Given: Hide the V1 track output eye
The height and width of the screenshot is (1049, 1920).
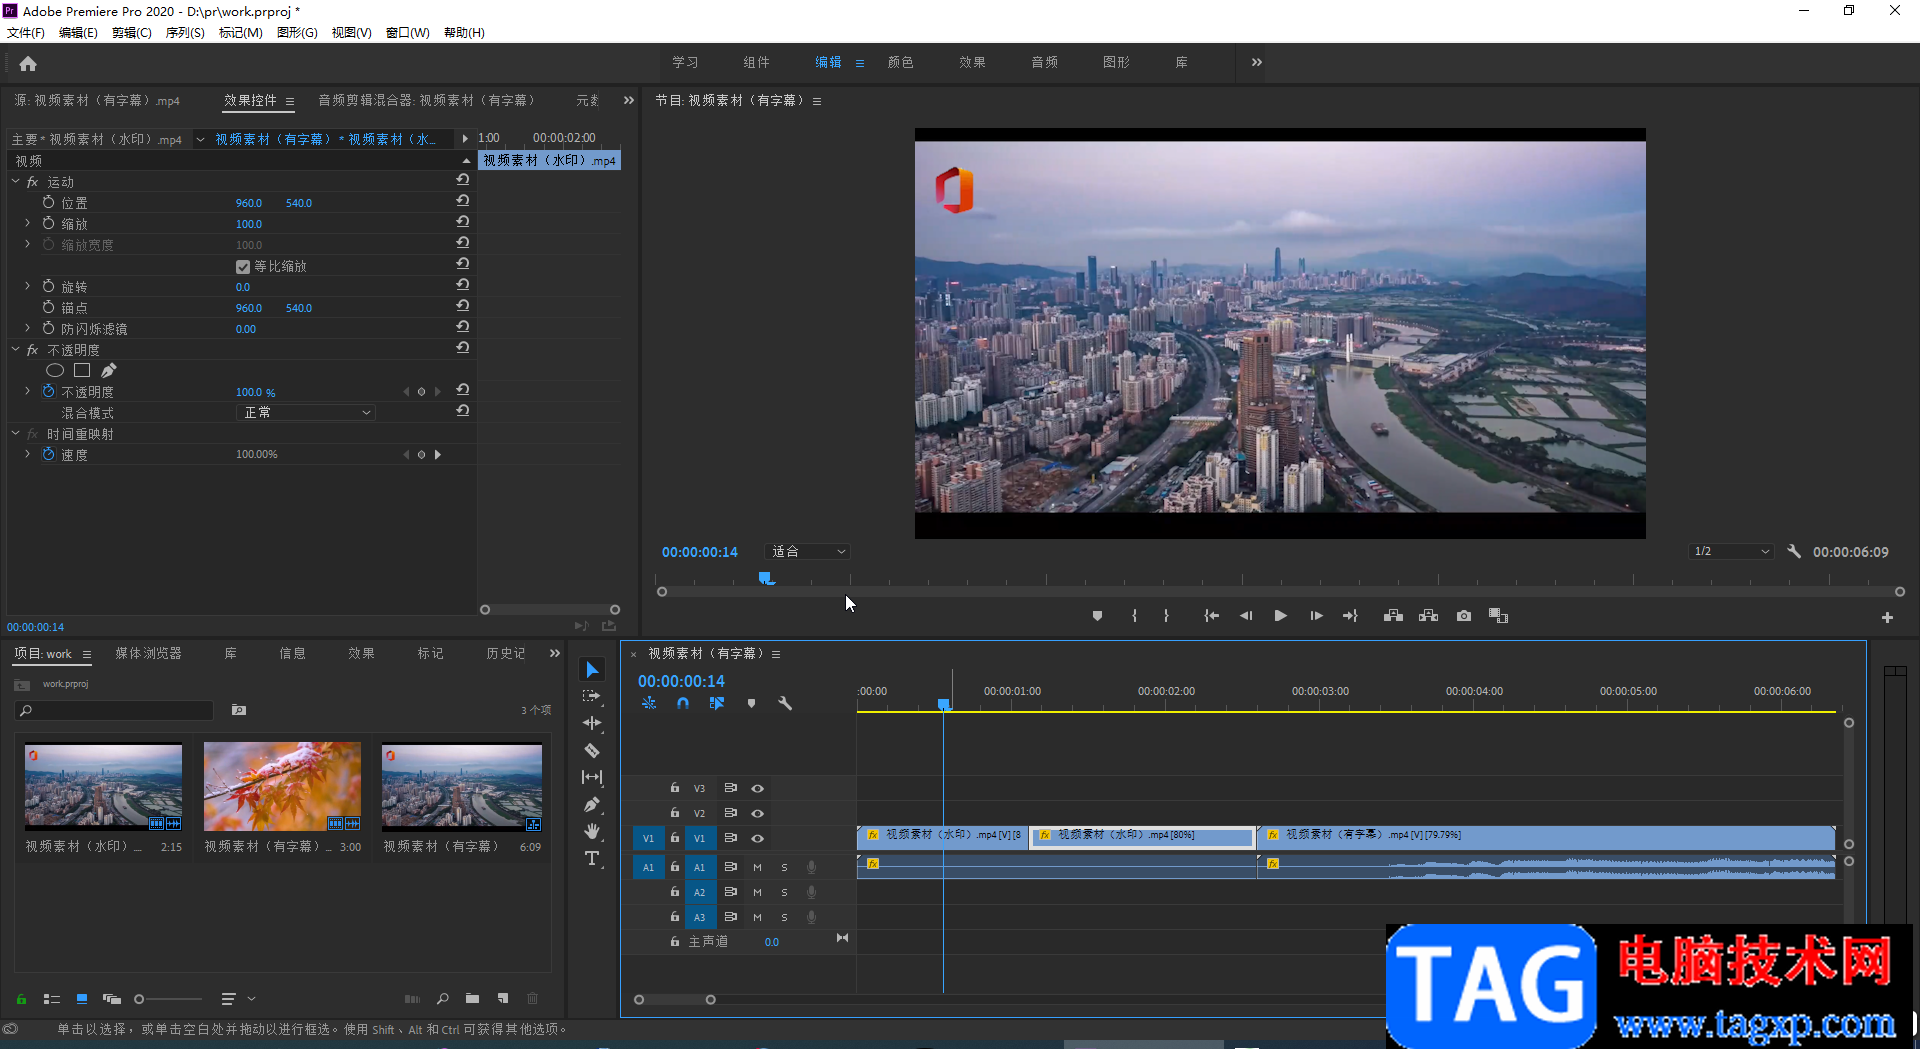Looking at the screenshot, I should click(757, 838).
